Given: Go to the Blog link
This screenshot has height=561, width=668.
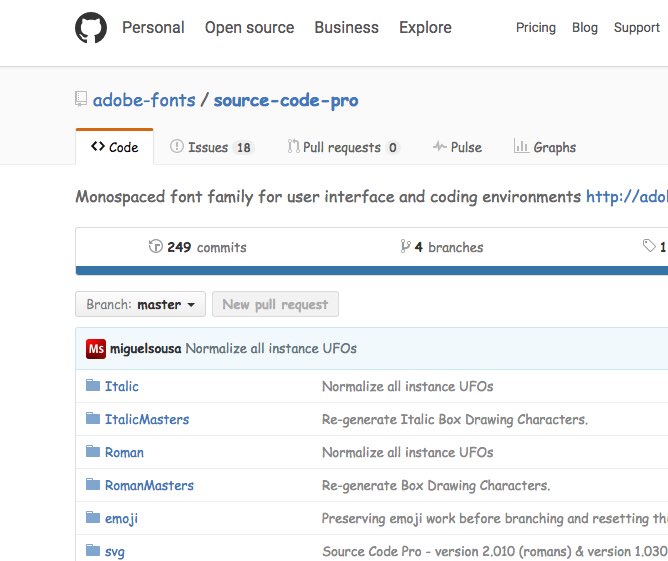Looking at the screenshot, I should (584, 28).
